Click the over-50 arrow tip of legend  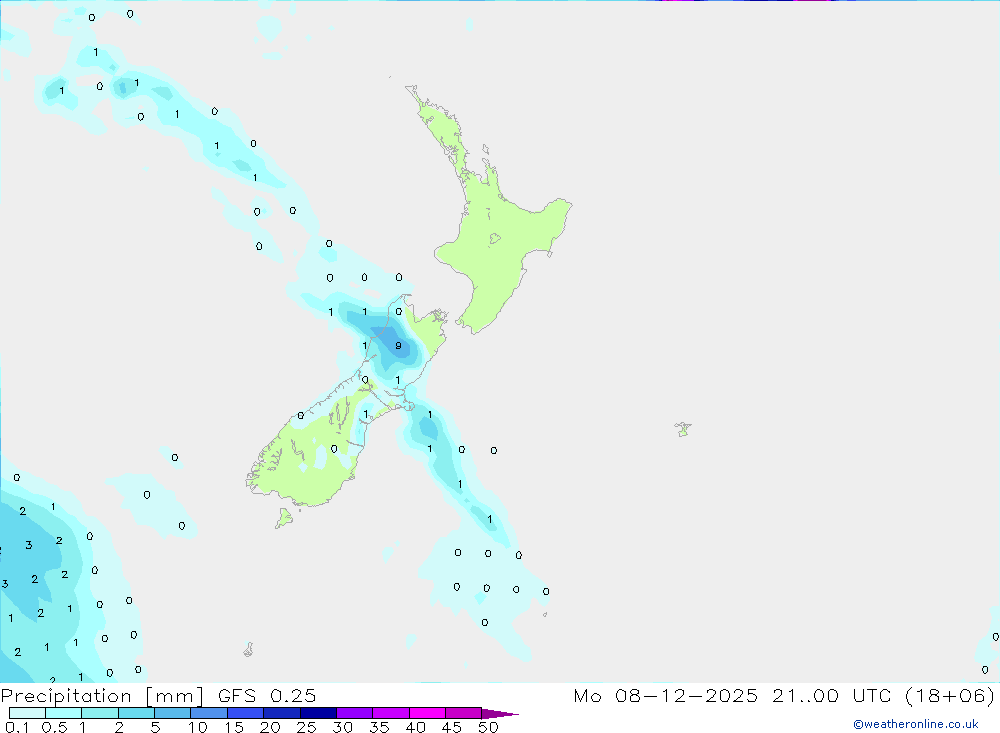[x=500, y=714]
